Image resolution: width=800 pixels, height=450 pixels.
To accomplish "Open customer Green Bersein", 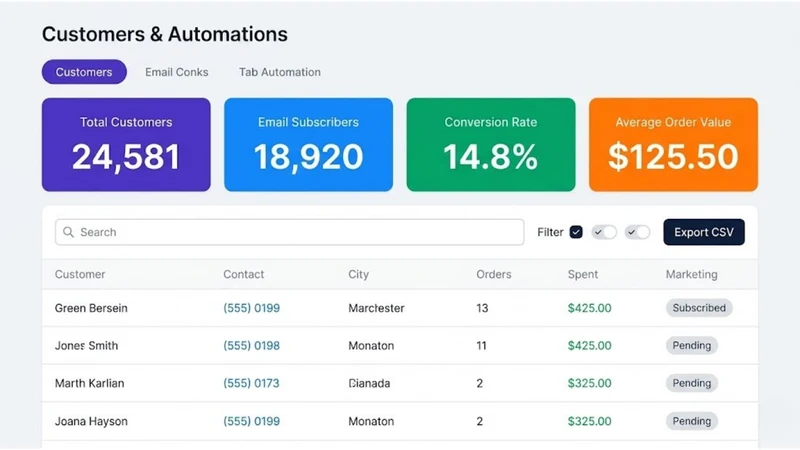I will pyautogui.click(x=91, y=308).
